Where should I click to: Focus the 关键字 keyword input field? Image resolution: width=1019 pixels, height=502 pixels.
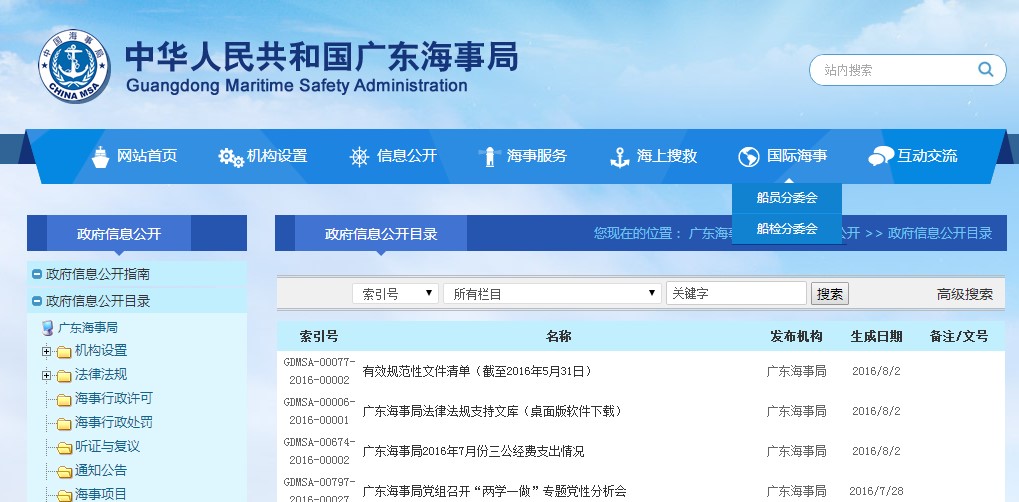736,294
